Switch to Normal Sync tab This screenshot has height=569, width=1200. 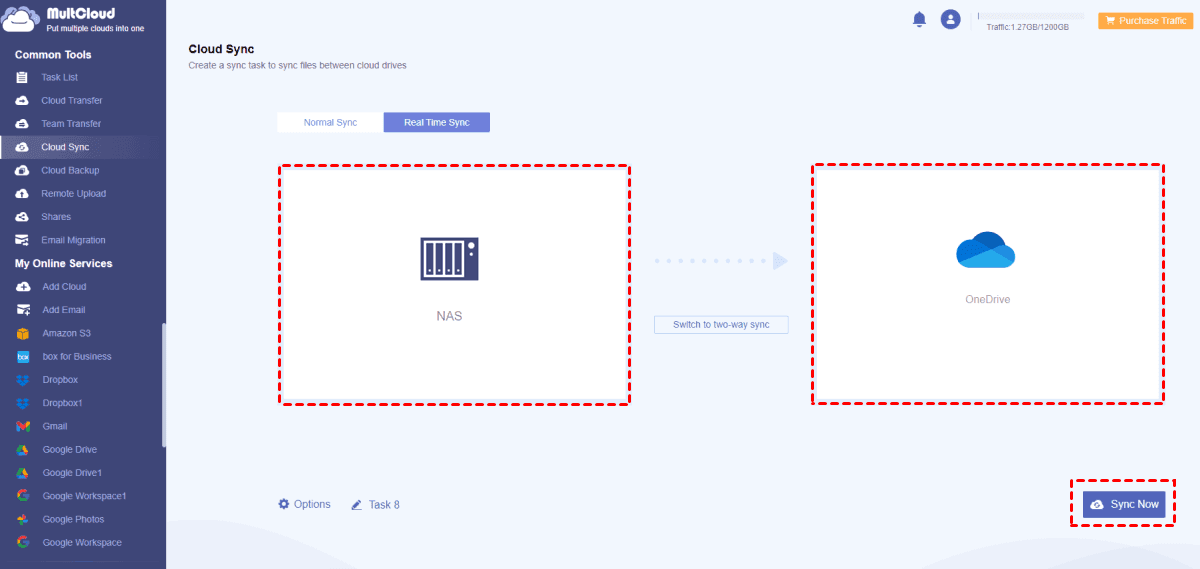tap(330, 122)
